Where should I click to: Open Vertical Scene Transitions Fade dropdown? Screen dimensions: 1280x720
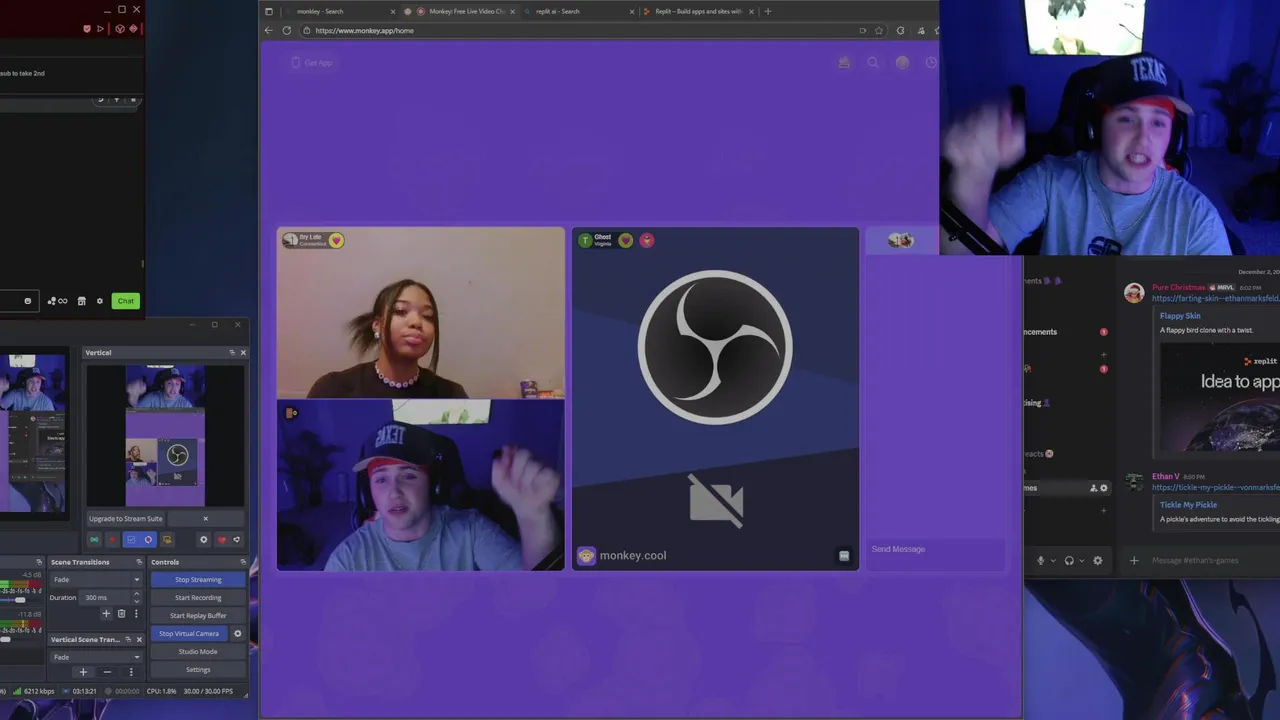tap(96, 657)
